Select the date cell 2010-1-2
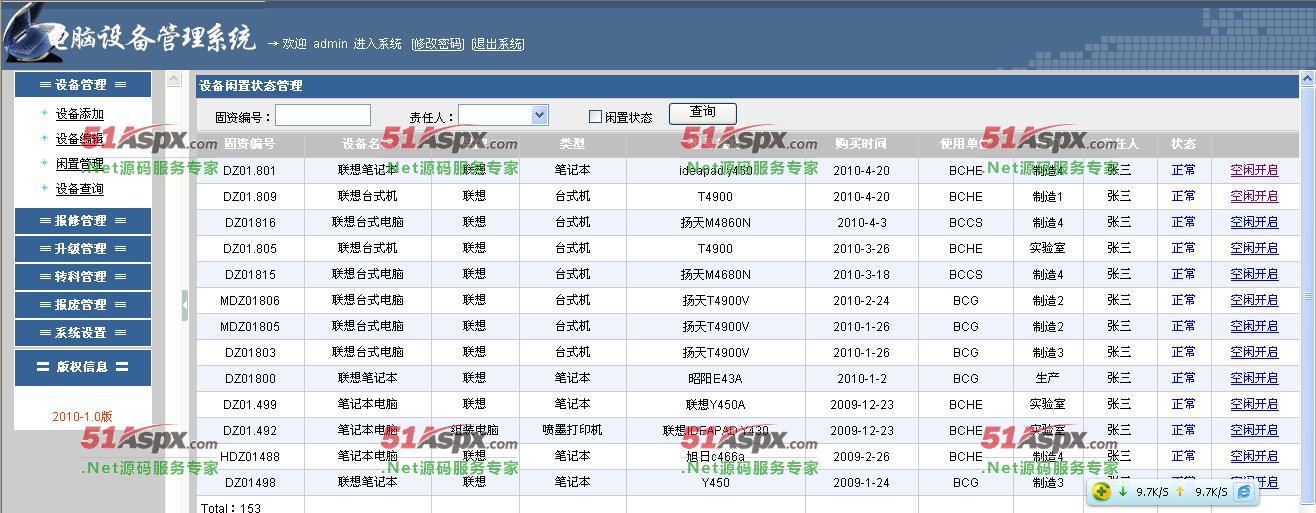Screen dimensions: 1316x513 tap(861, 379)
